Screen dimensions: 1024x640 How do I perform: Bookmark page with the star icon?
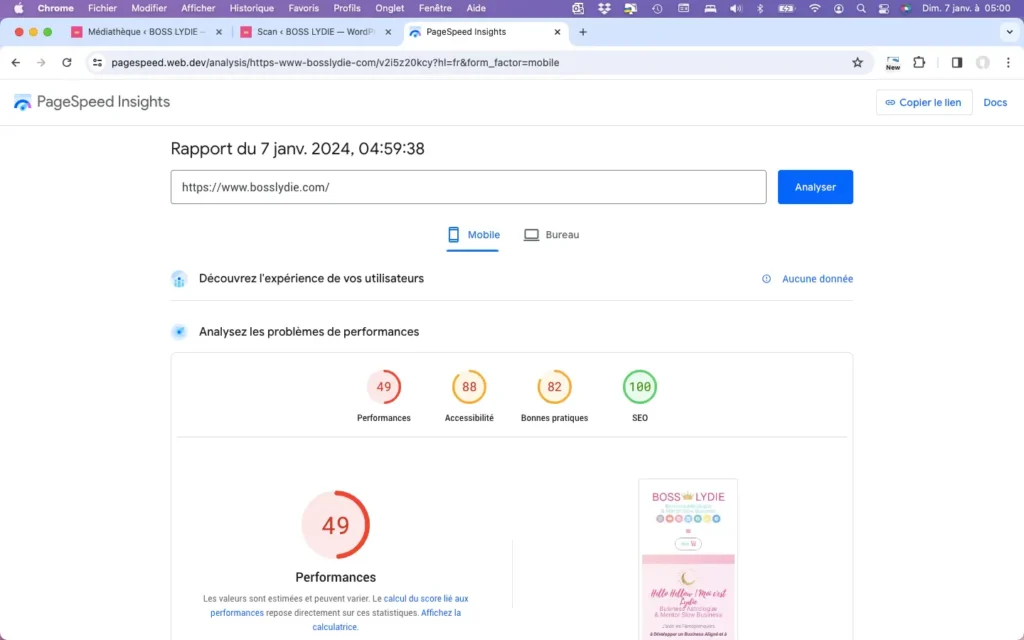tap(857, 62)
